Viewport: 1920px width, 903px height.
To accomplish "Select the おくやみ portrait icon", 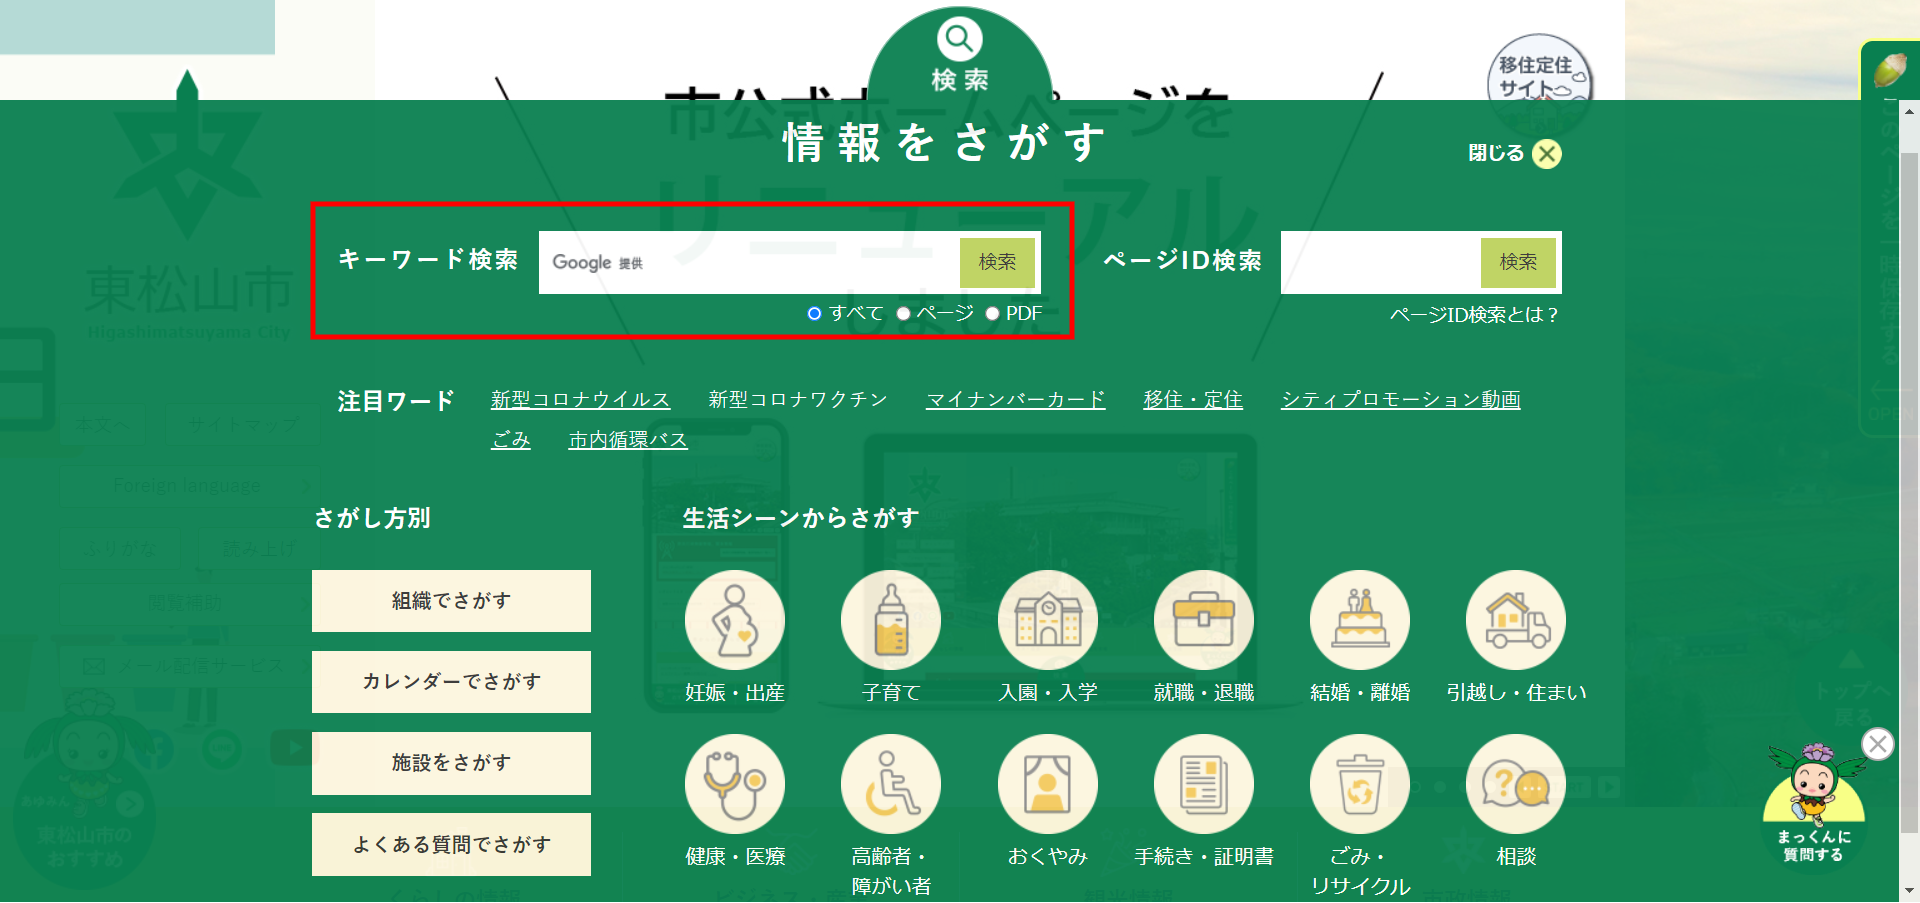I will pos(1048,785).
